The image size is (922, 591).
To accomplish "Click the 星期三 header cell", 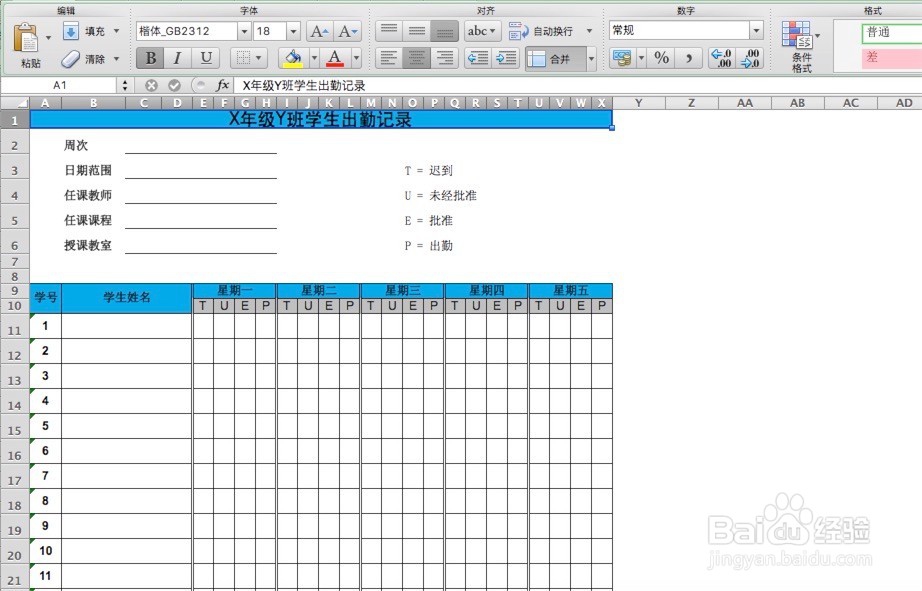I will 403,291.
